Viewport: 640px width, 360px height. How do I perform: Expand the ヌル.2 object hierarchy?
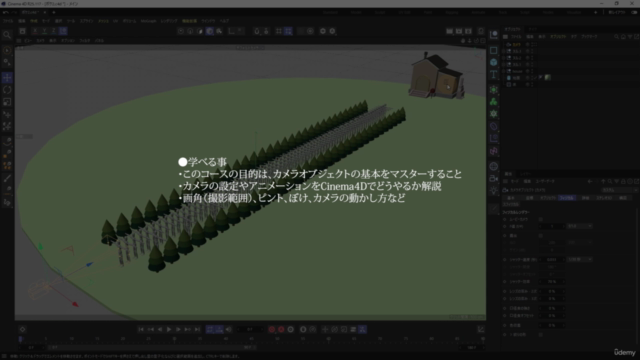coord(504,58)
